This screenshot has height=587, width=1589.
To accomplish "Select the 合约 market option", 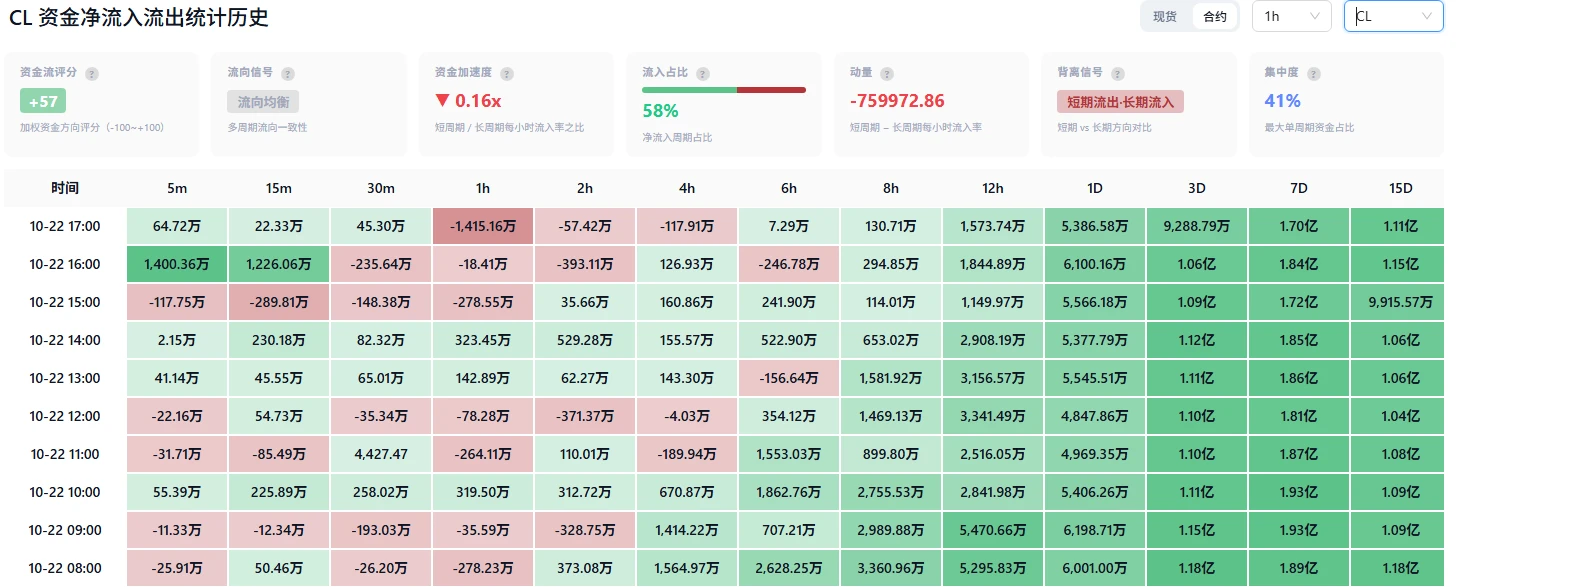I will click(1215, 17).
